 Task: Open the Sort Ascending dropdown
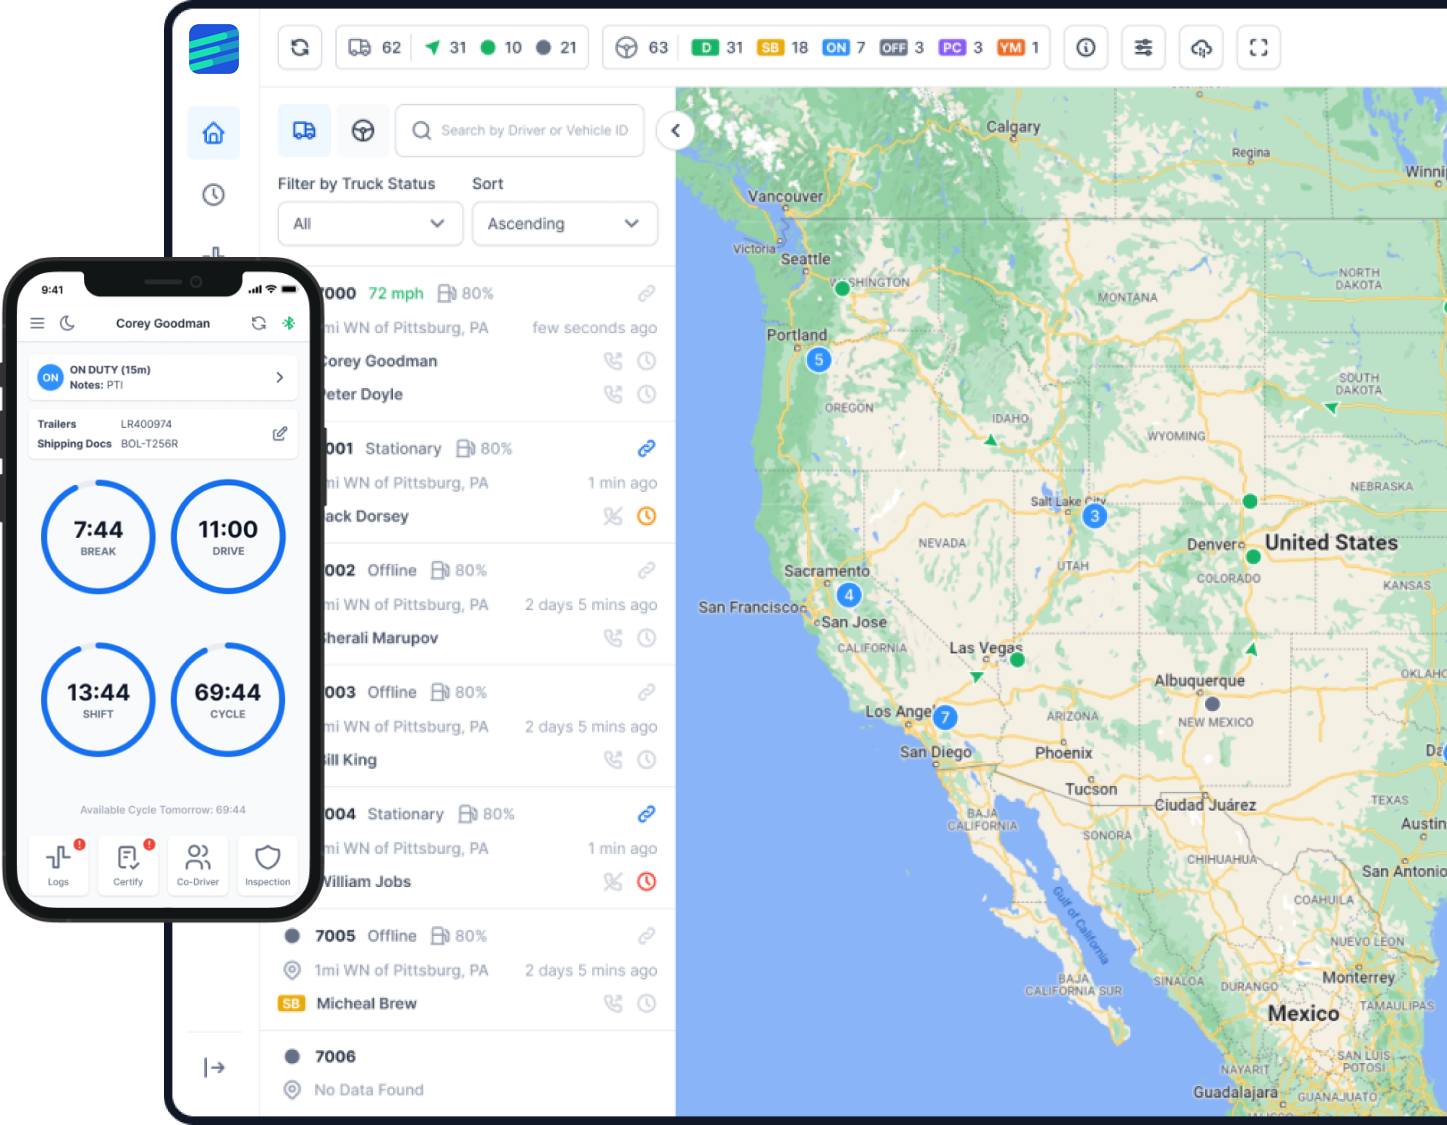(x=565, y=224)
